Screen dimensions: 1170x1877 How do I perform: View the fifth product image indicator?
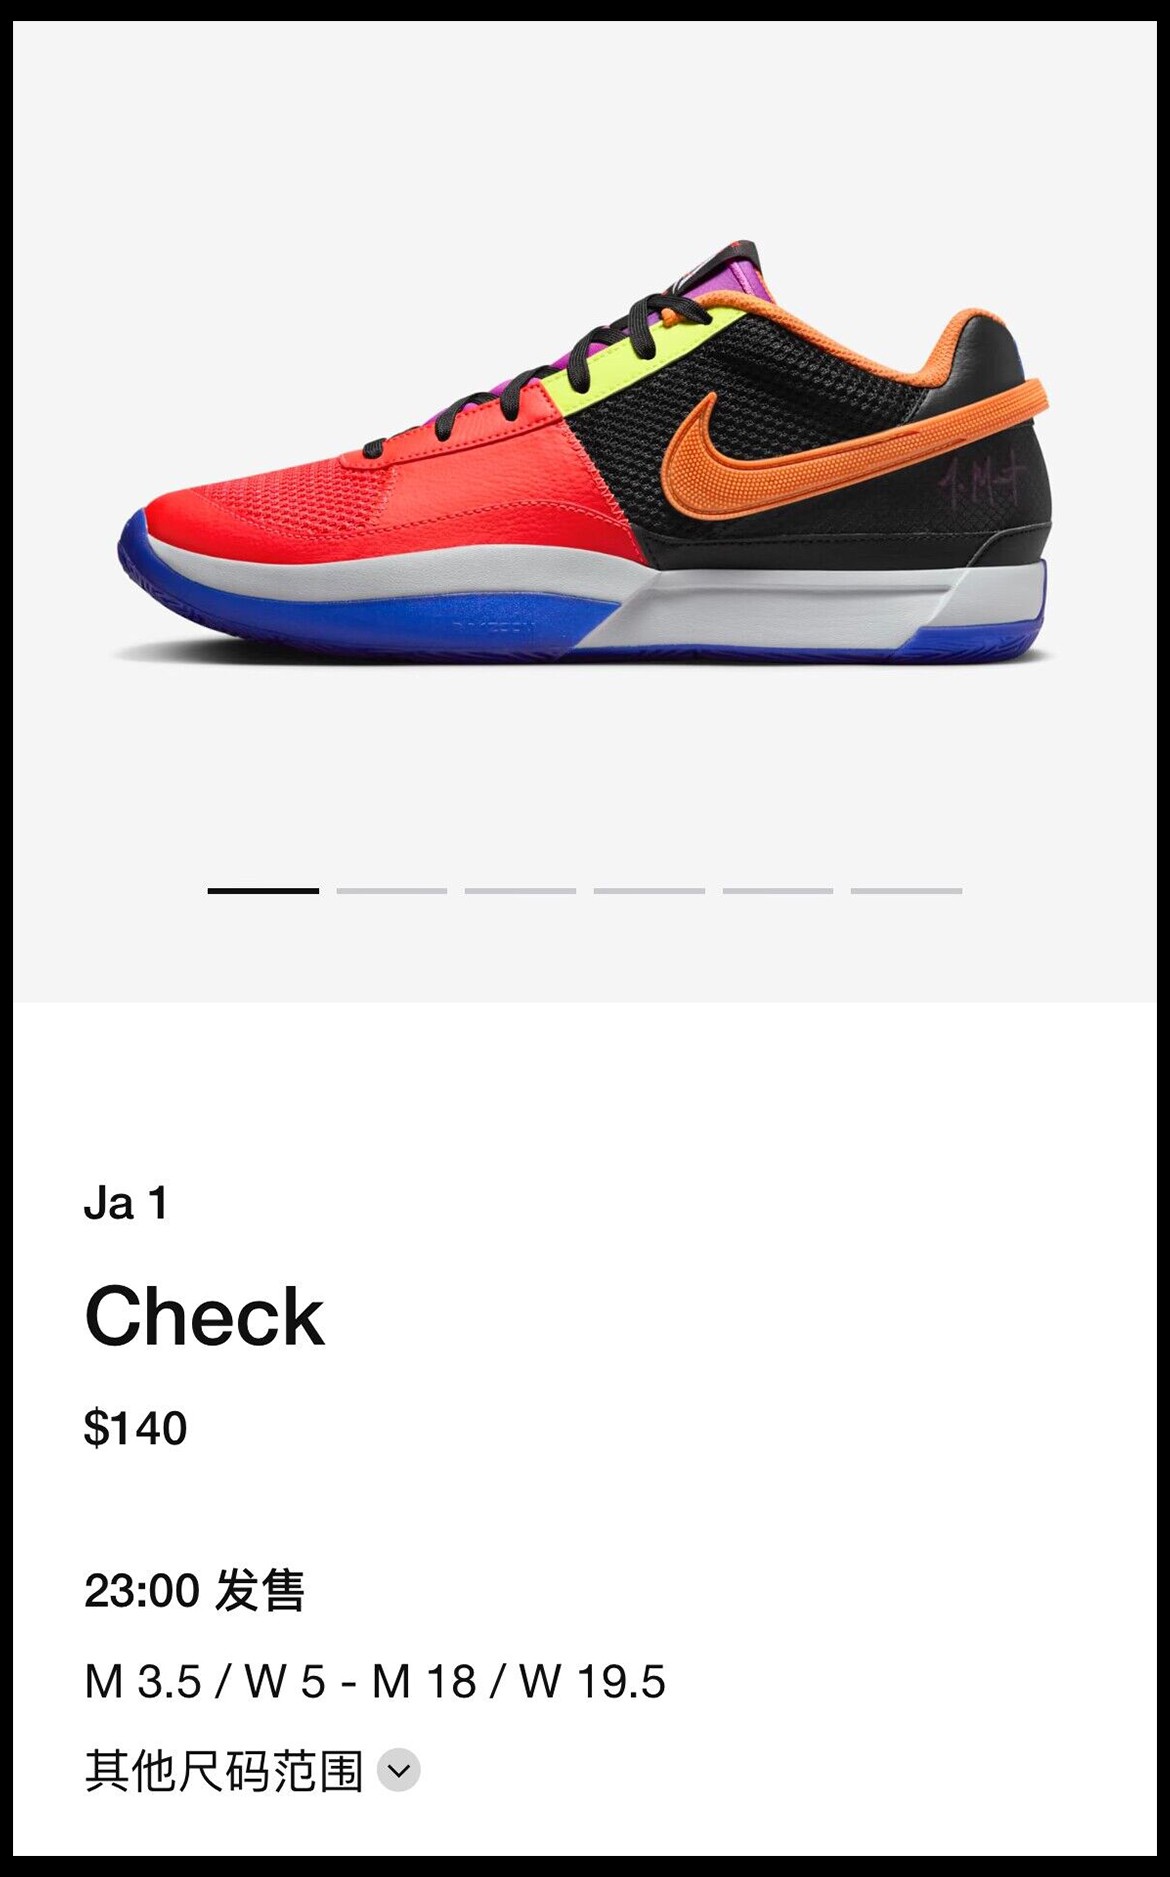(x=778, y=890)
